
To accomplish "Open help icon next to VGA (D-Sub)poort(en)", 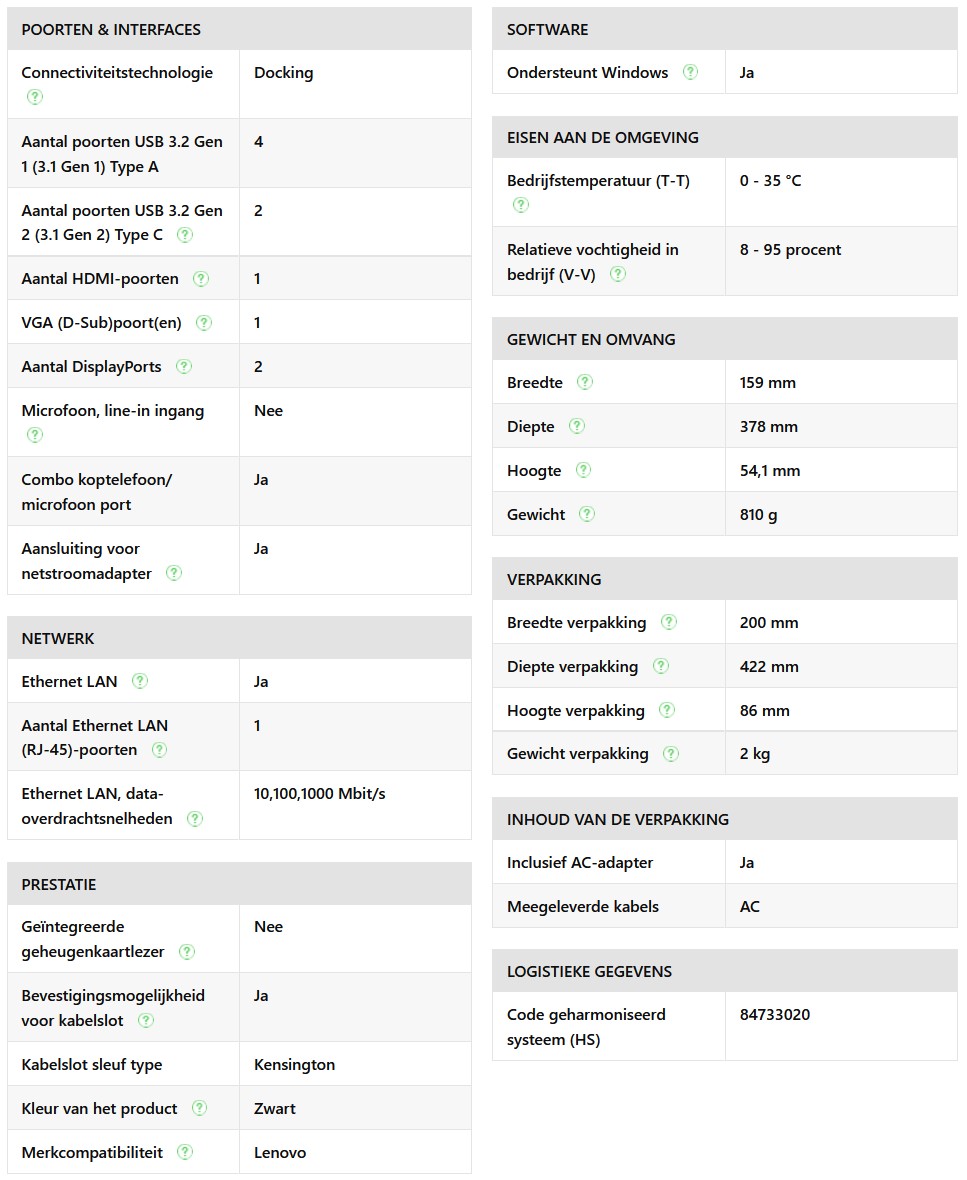I will (x=204, y=323).
